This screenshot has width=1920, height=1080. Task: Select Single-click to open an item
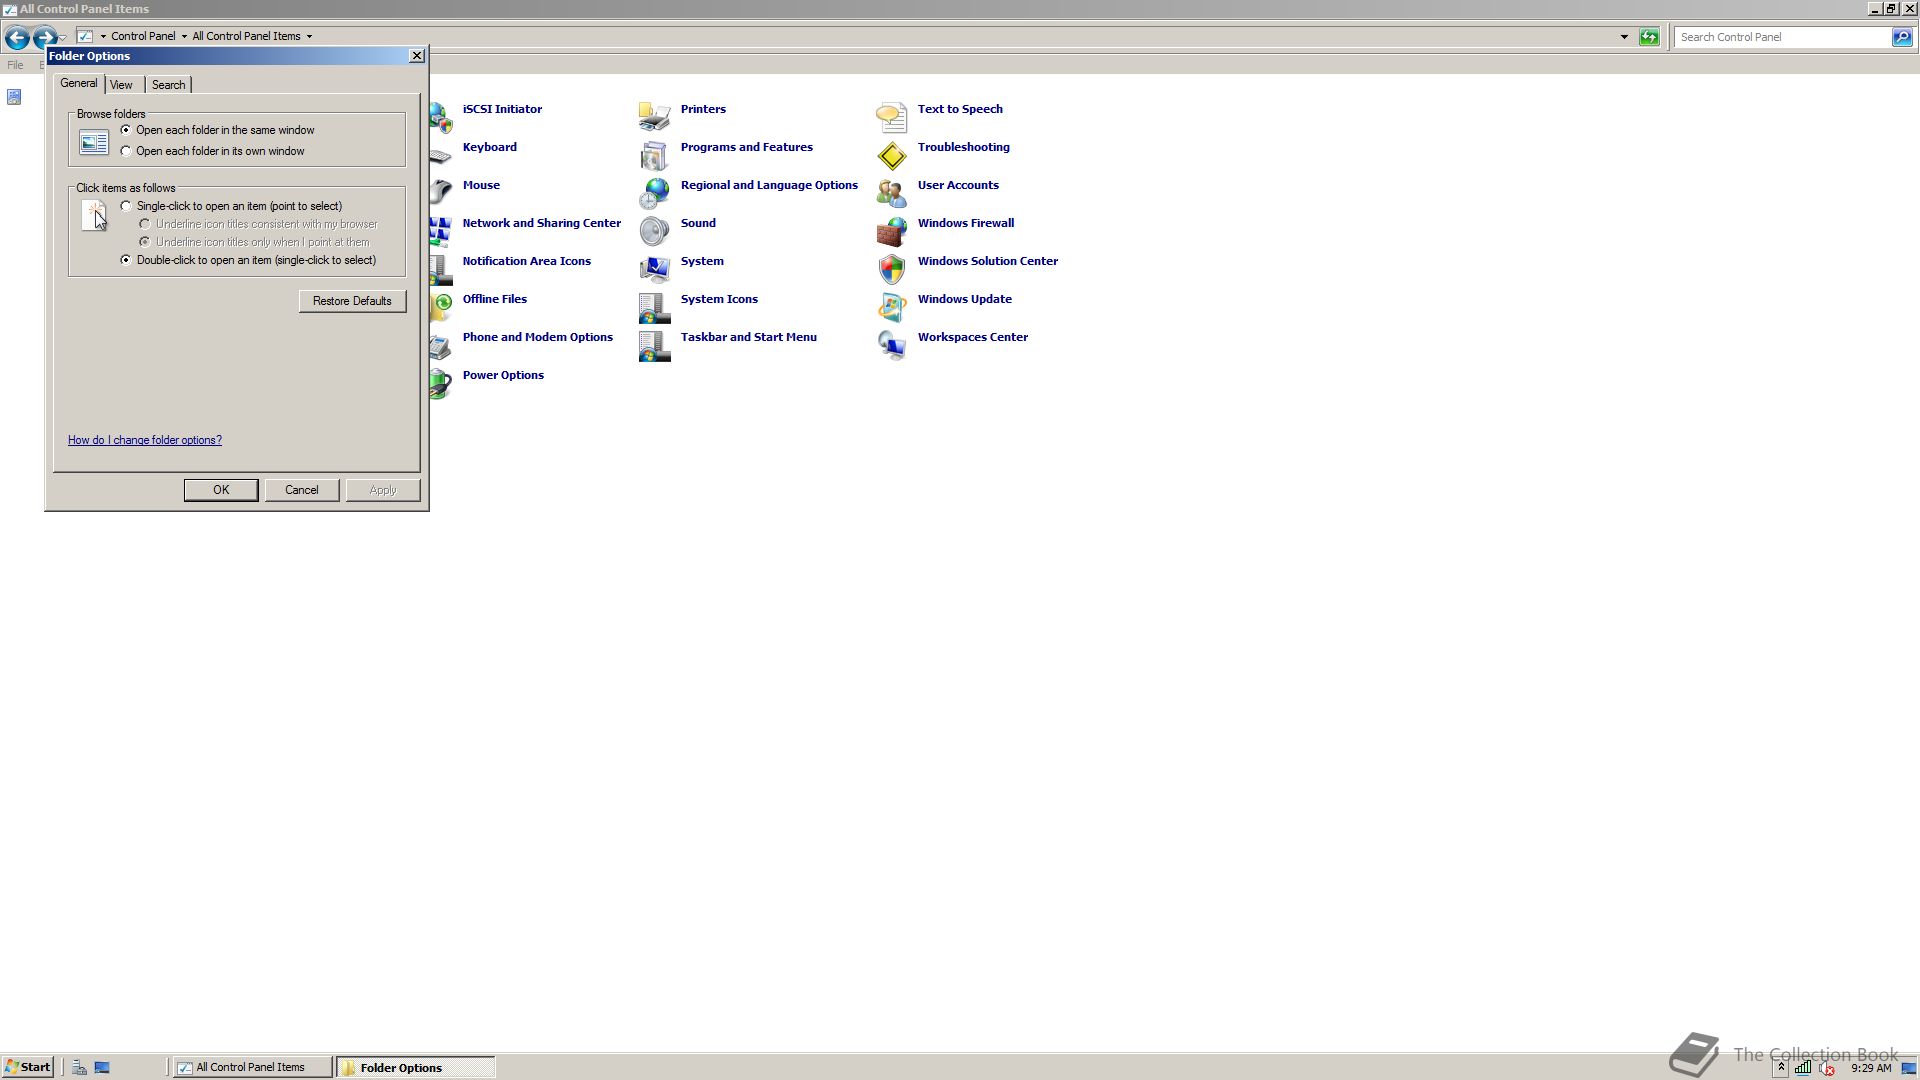231,206
